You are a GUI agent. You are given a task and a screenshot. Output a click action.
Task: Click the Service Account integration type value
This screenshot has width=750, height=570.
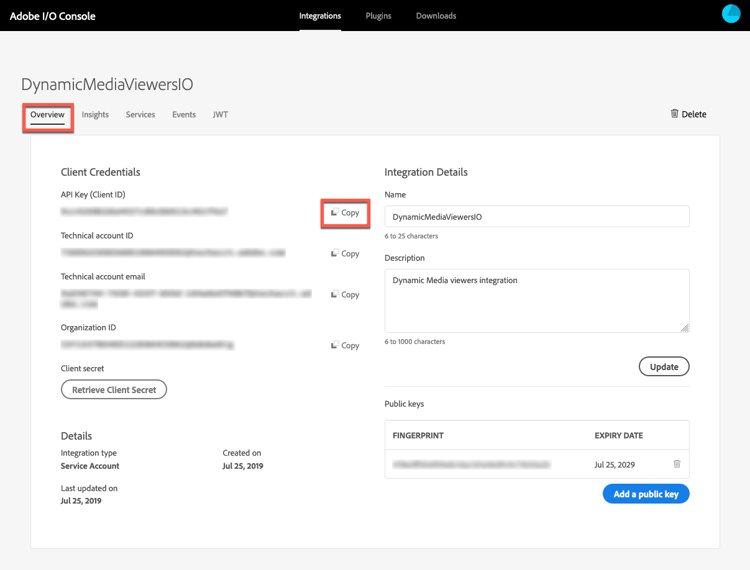(90, 466)
